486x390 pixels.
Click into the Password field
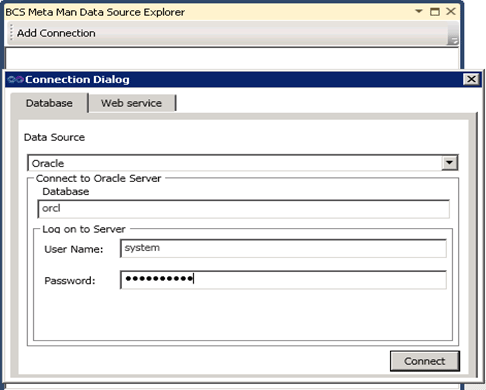(x=283, y=280)
